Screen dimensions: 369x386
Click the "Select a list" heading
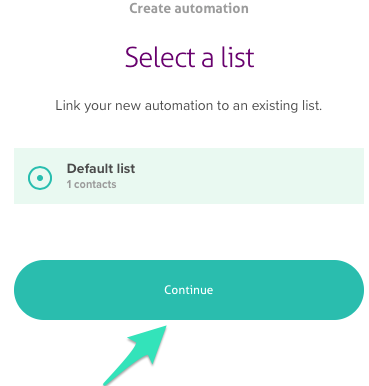pyautogui.click(x=190, y=57)
